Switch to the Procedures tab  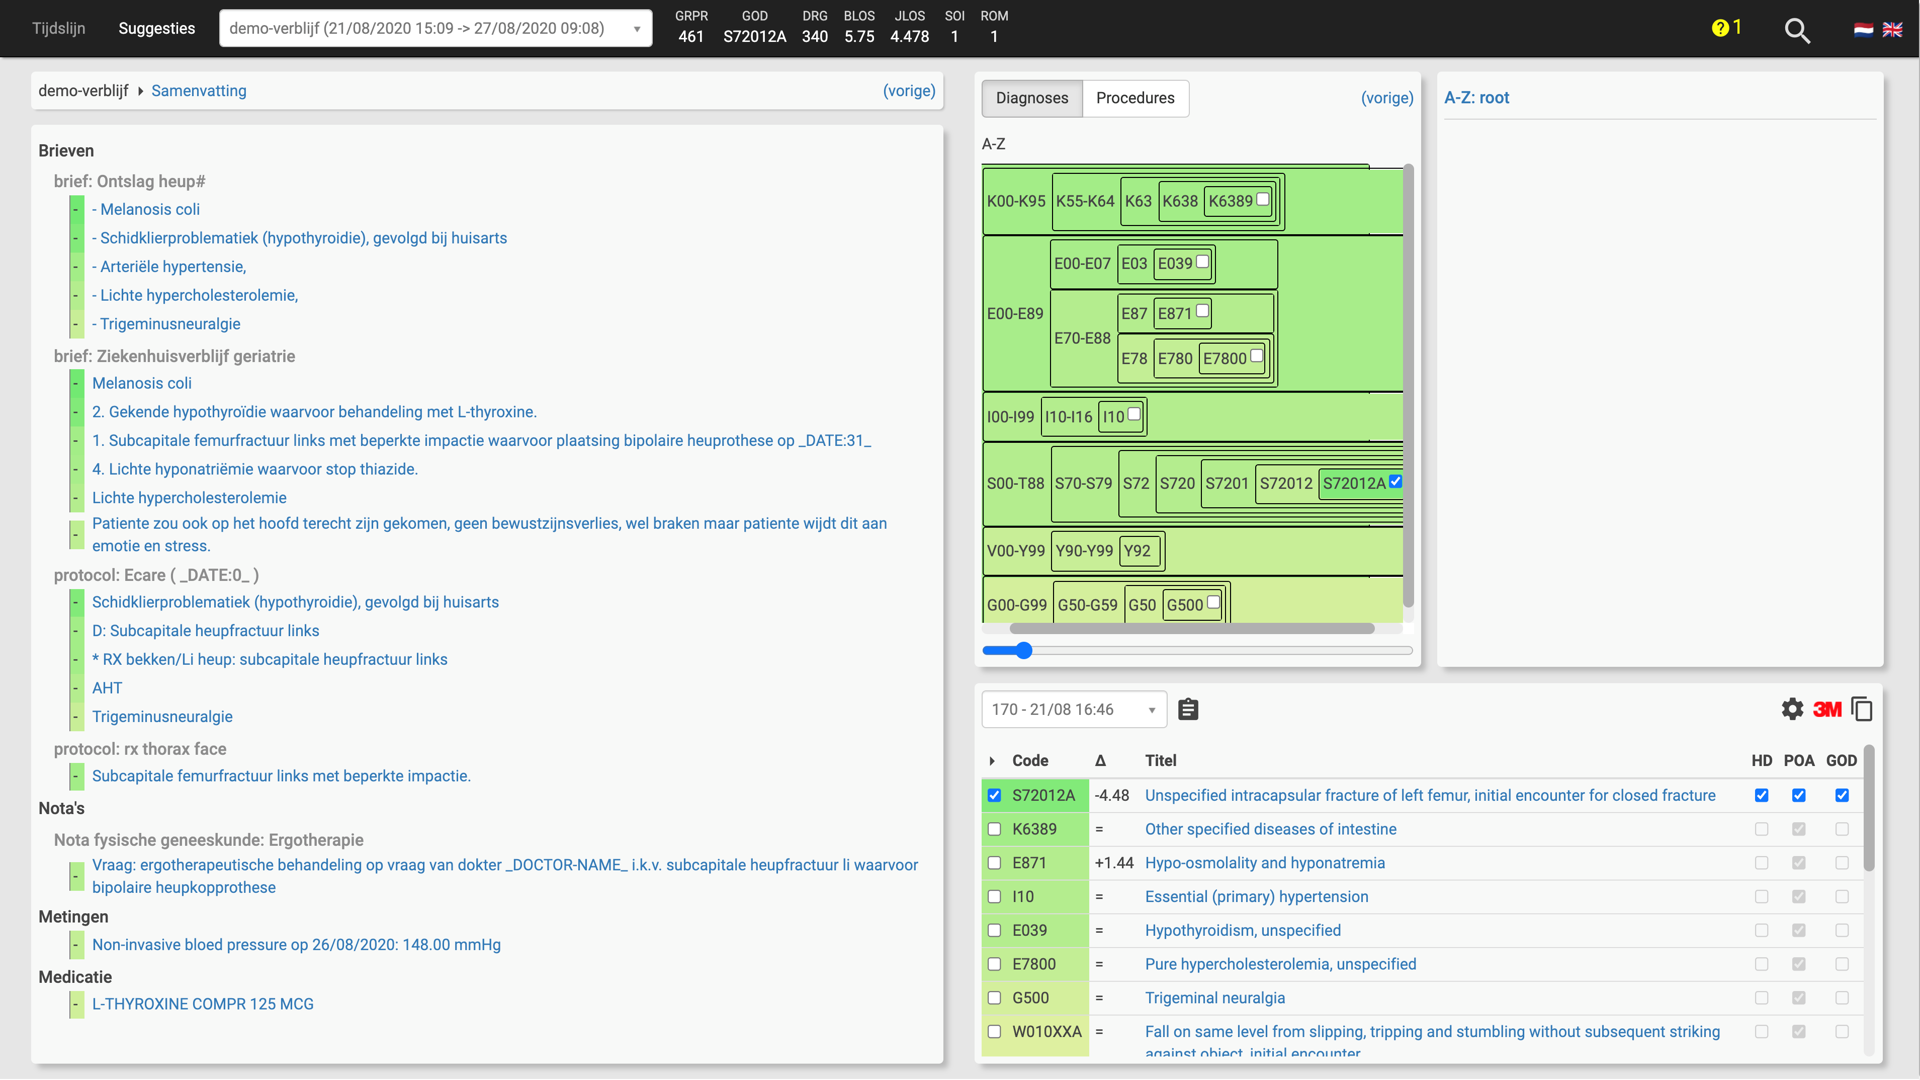coord(1135,98)
